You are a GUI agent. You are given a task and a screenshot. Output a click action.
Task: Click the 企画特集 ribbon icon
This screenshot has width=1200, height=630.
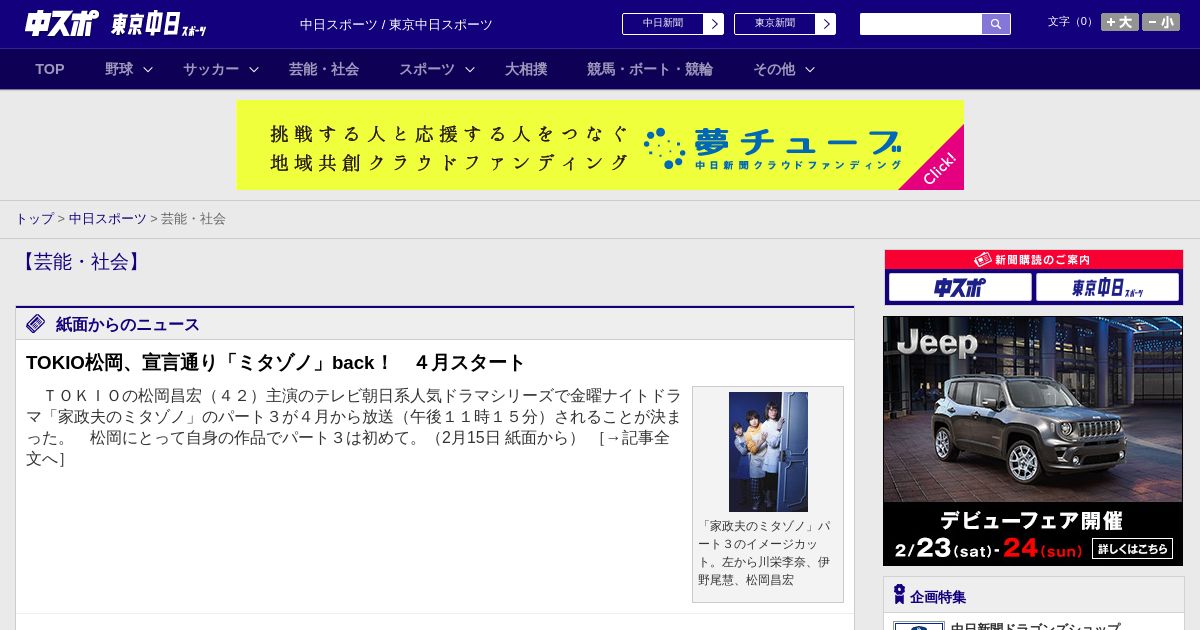pos(899,595)
